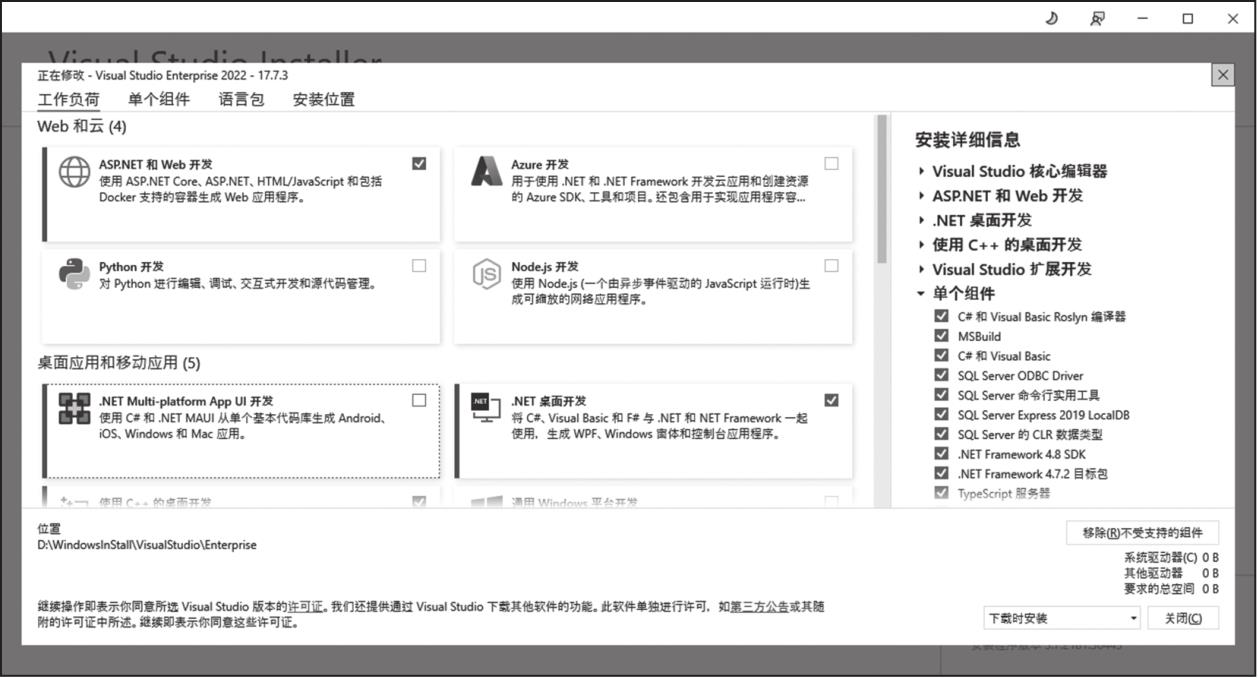The width and height of the screenshot is (1258, 678).
Task: Uncheck SQL Server 命令行实用工具 component
Action: [x=941, y=395]
